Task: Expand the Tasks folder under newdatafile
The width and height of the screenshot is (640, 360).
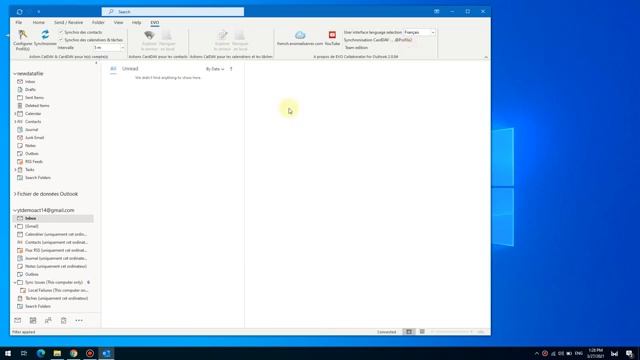Action: [15, 169]
